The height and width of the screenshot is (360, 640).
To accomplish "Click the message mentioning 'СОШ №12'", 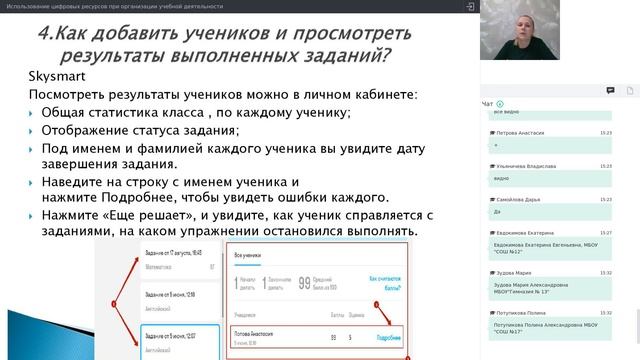I will pos(550,249).
